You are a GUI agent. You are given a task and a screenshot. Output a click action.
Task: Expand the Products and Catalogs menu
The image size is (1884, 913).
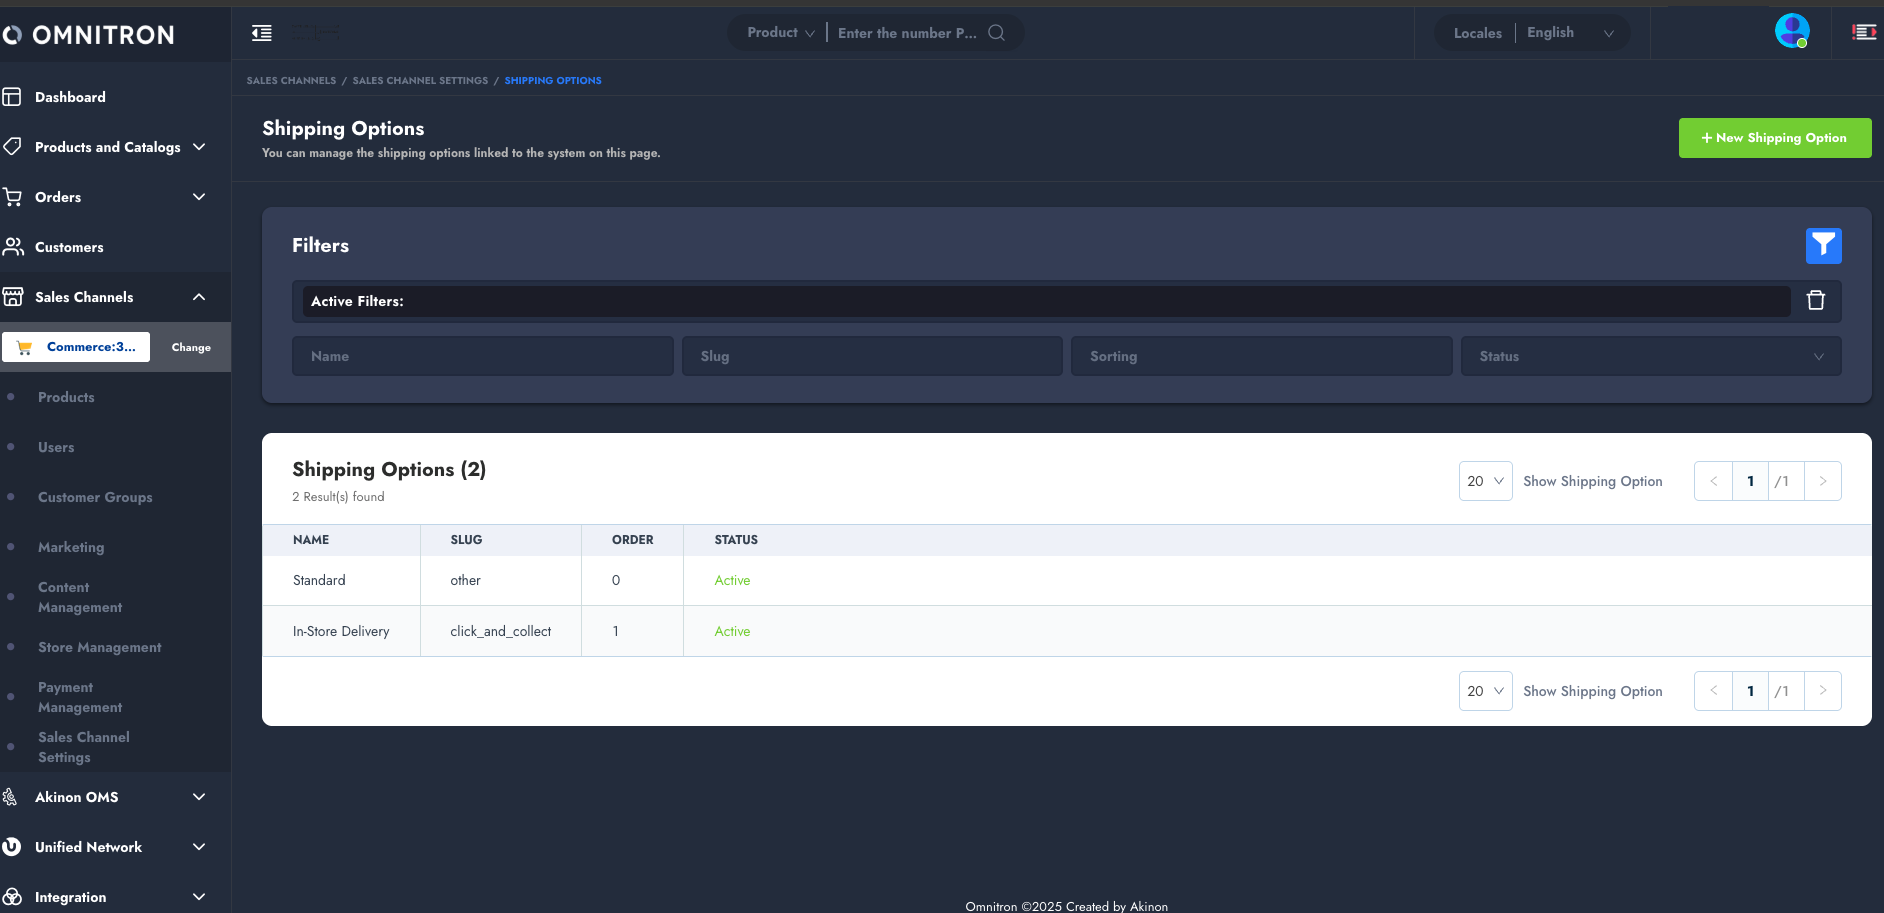tap(108, 147)
